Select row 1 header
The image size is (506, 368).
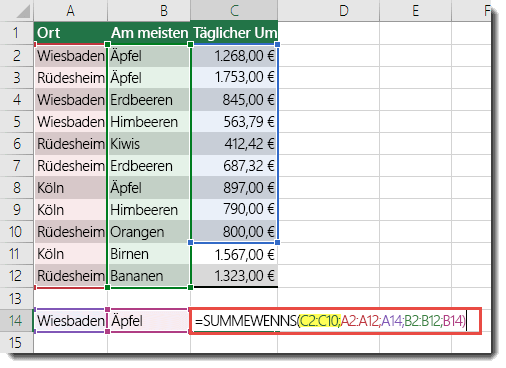click(x=17, y=33)
